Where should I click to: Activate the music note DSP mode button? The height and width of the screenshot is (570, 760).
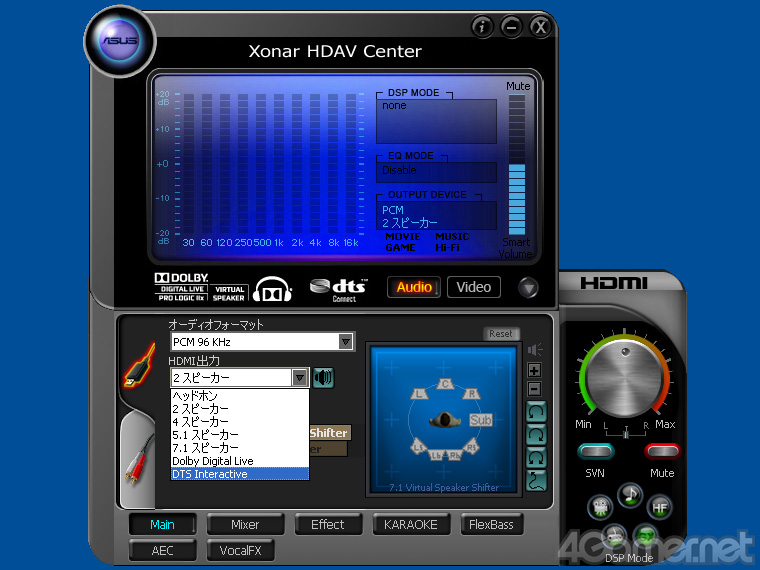click(x=630, y=494)
